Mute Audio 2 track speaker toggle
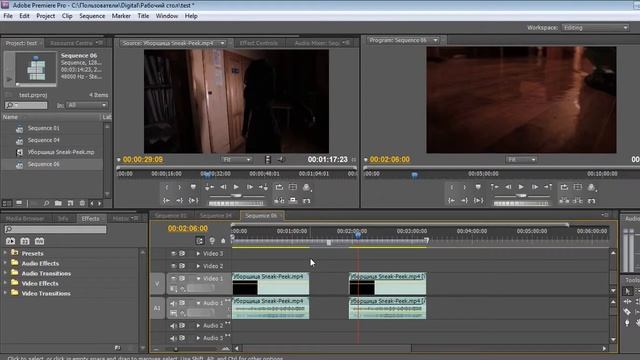 tap(173, 326)
